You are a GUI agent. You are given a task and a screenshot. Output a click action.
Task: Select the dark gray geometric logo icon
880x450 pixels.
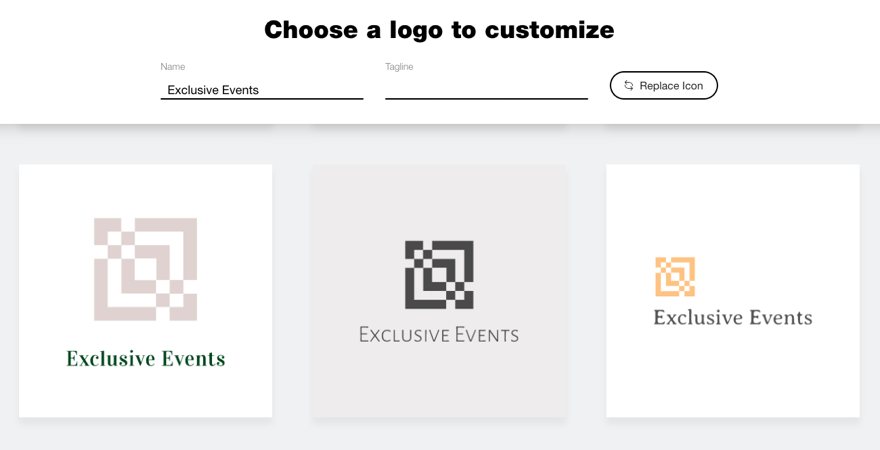439,274
